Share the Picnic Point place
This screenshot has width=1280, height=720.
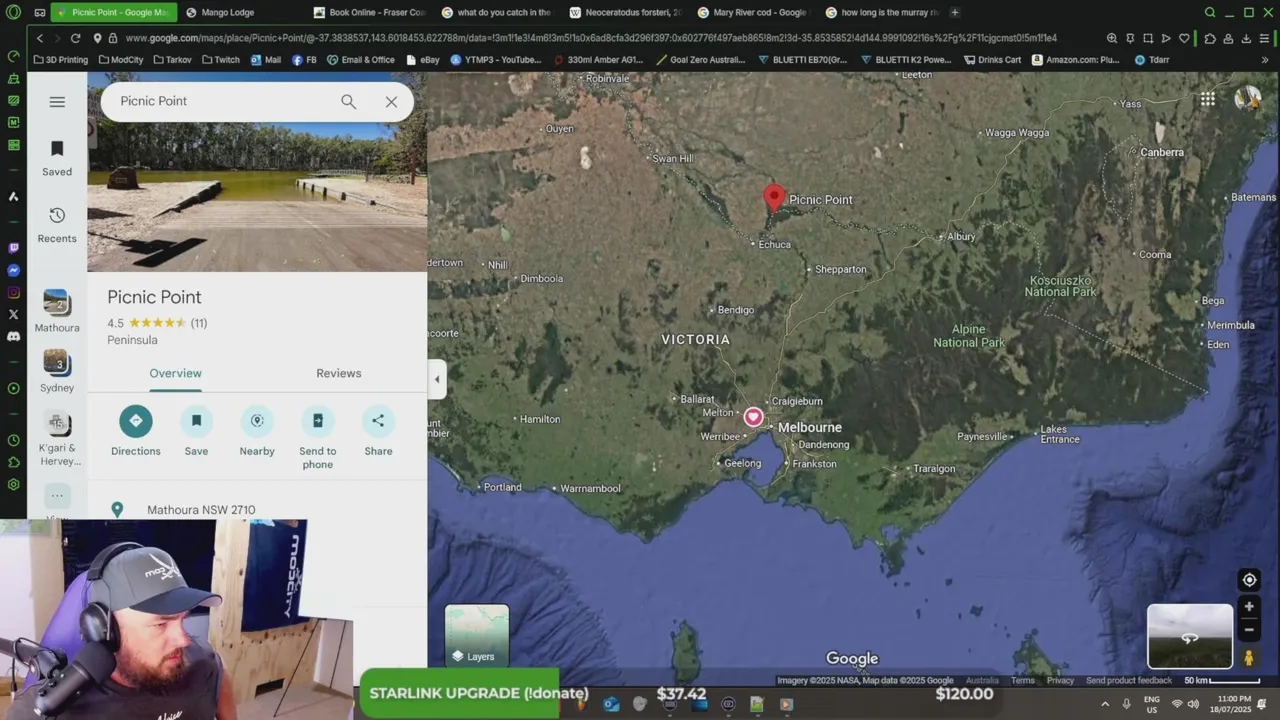tap(378, 431)
